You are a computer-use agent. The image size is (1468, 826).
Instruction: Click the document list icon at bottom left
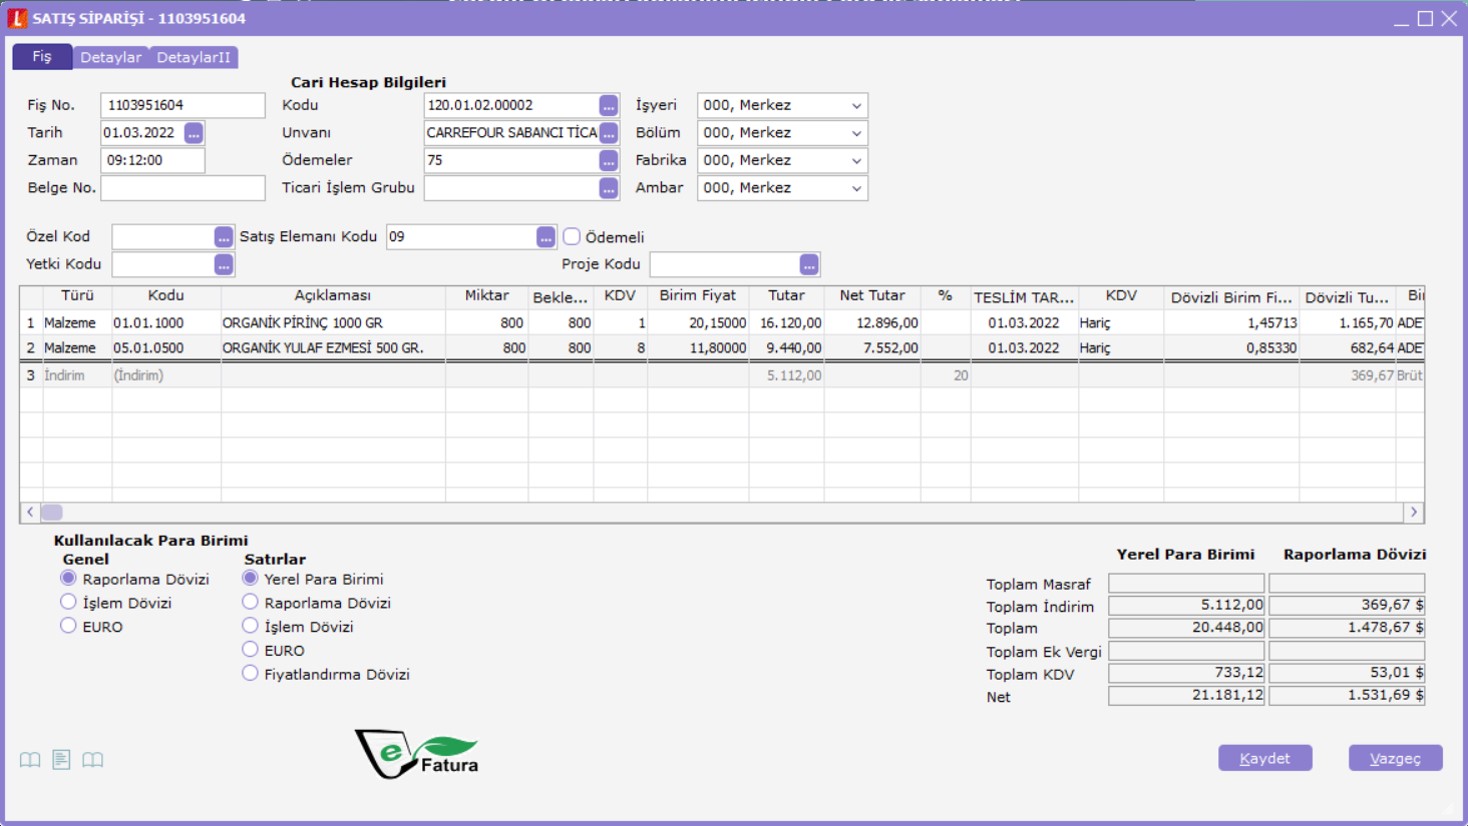click(61, 760)
